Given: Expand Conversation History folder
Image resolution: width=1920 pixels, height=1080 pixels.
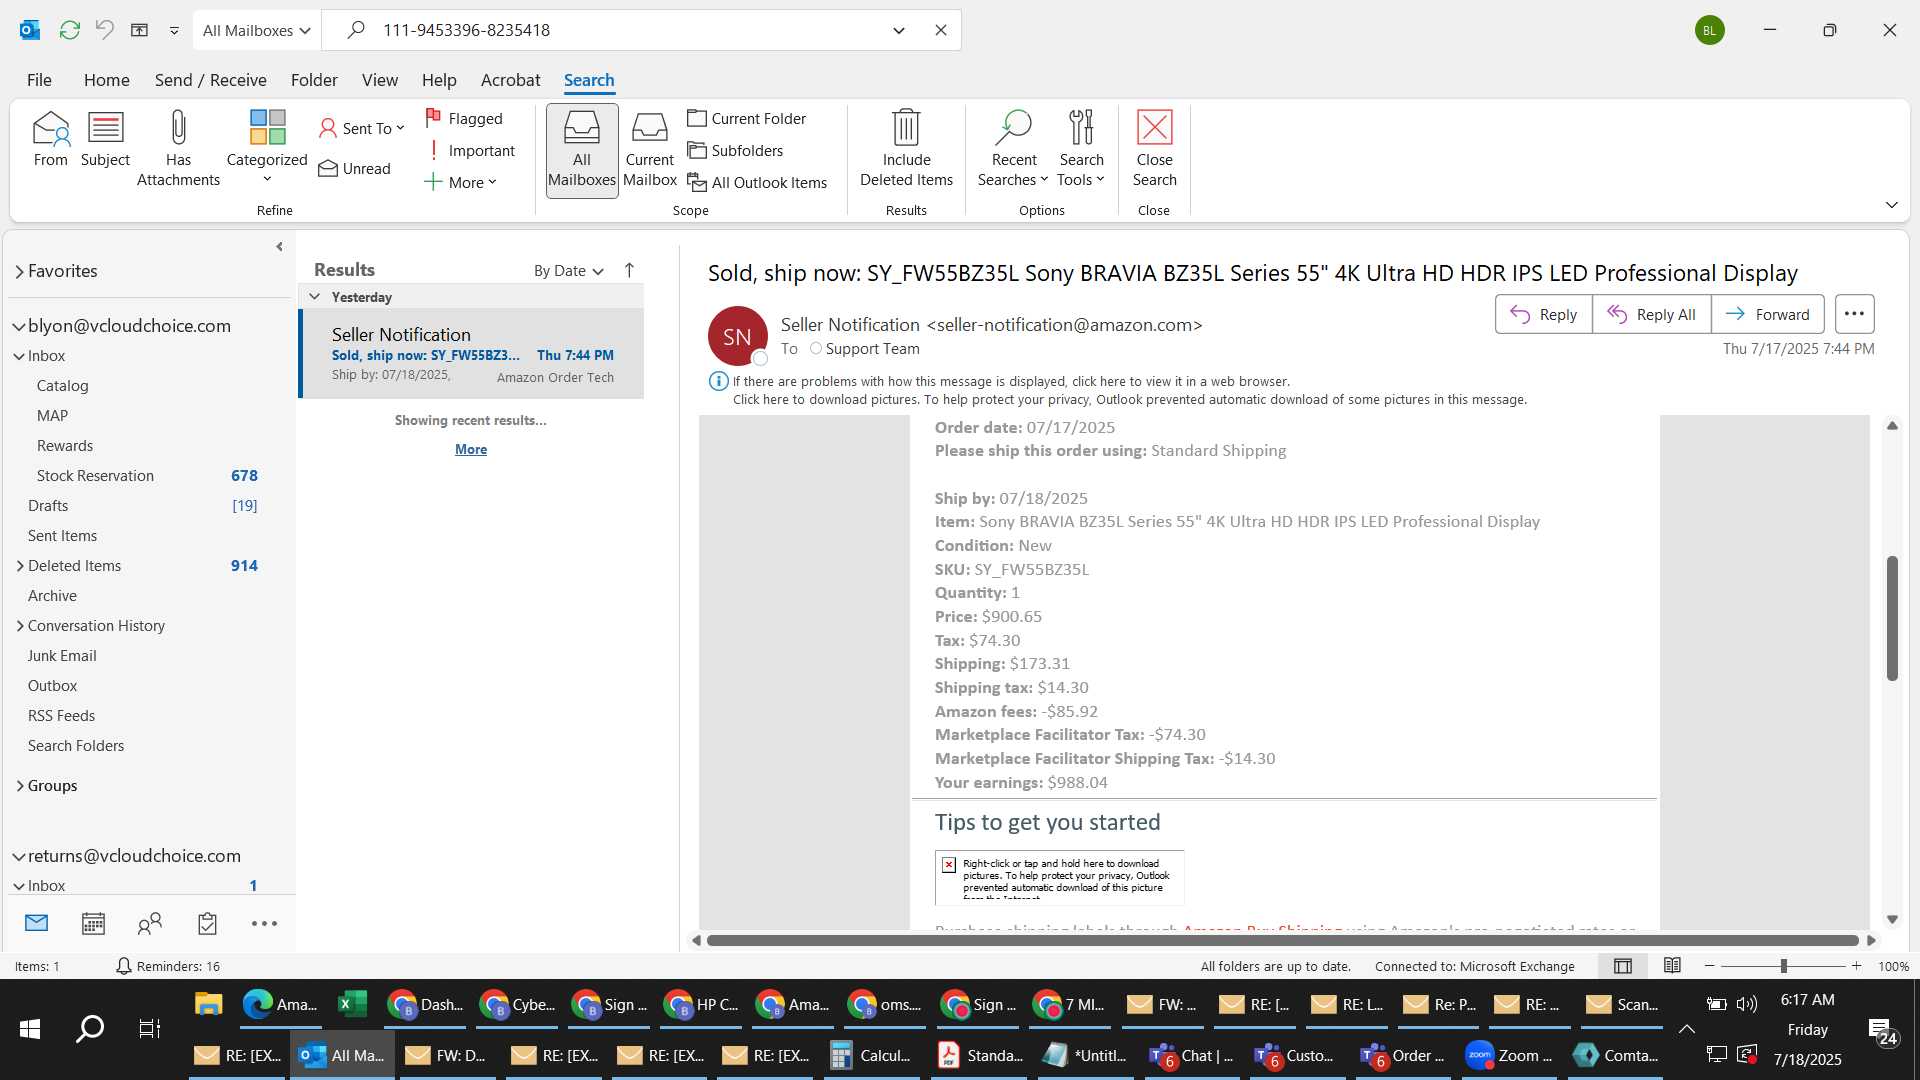Looking at the screenshot, I should tap(20, 626).
